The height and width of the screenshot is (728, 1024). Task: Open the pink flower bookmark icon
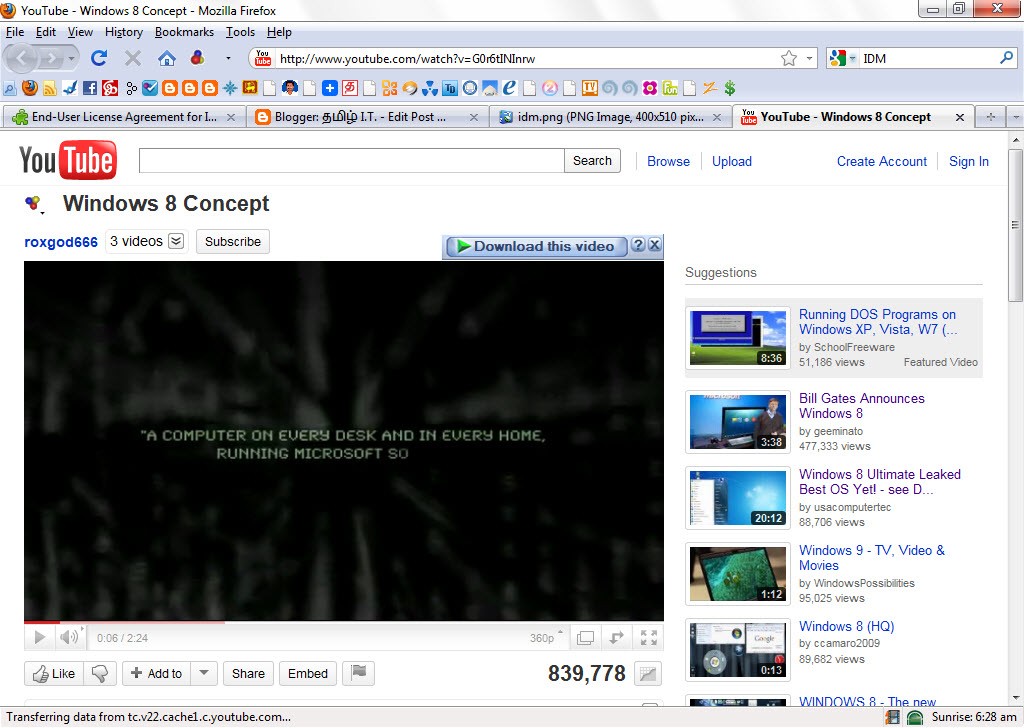pyautogui.click(x=650, y=88)
